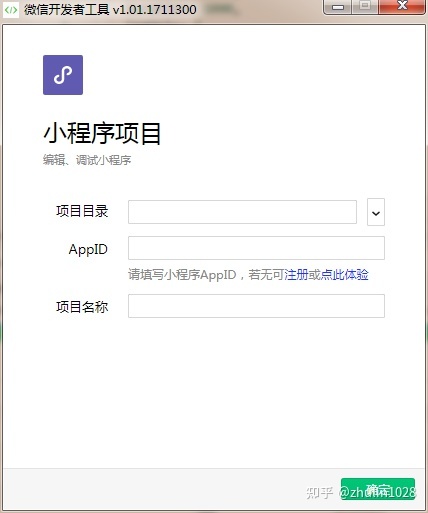Click the 编辑、调试小程序 subtitle text
The image size is (428, 513).
(x=87, y=160)
